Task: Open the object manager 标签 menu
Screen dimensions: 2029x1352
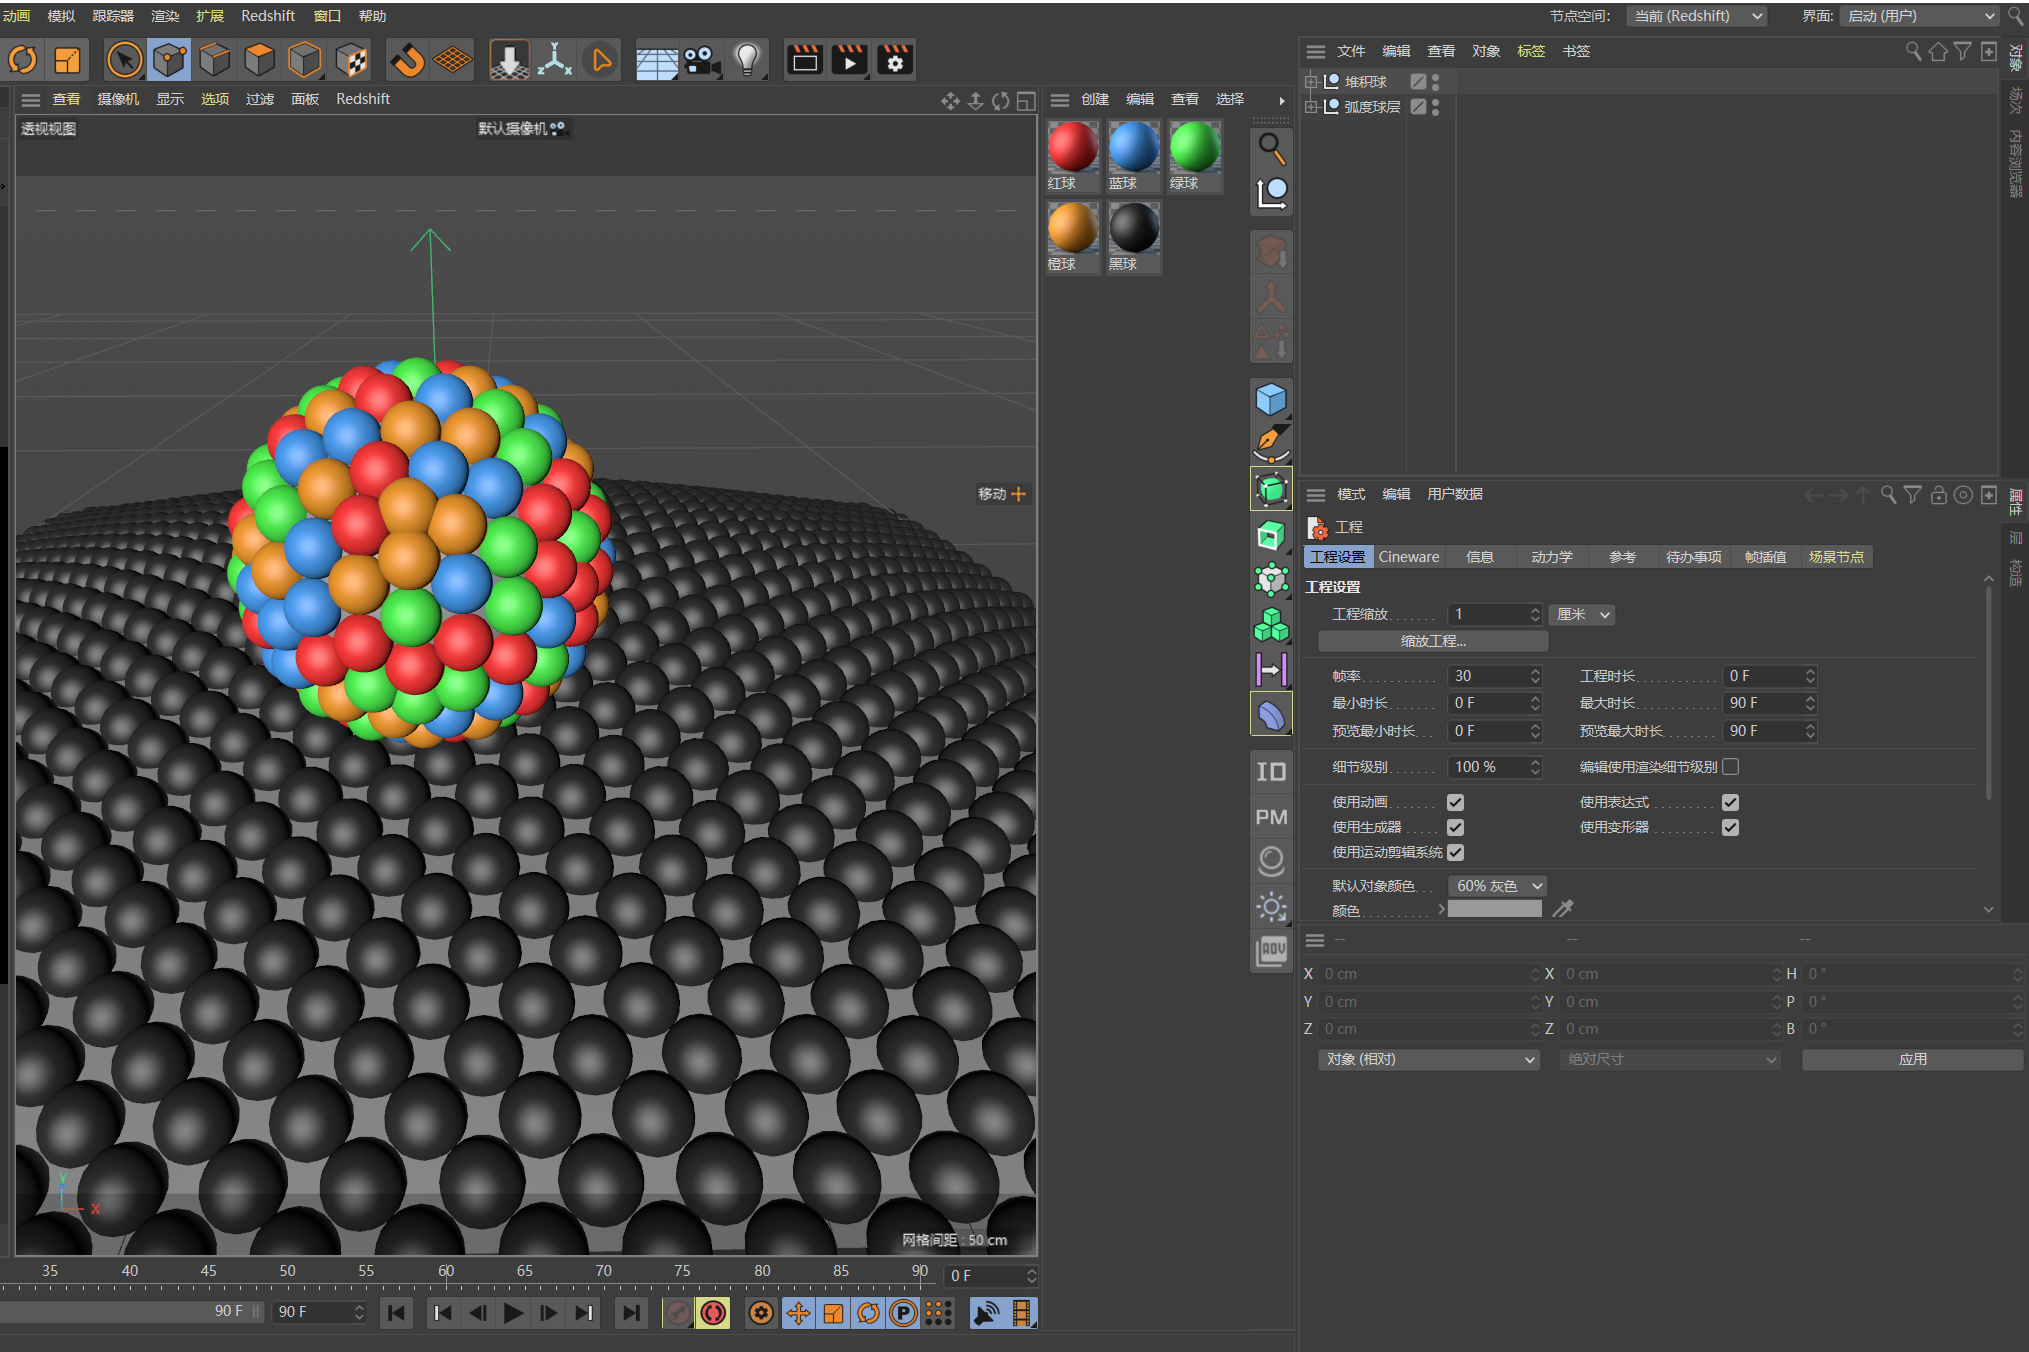Action: pyautogui.click(x=1531, y=51)
